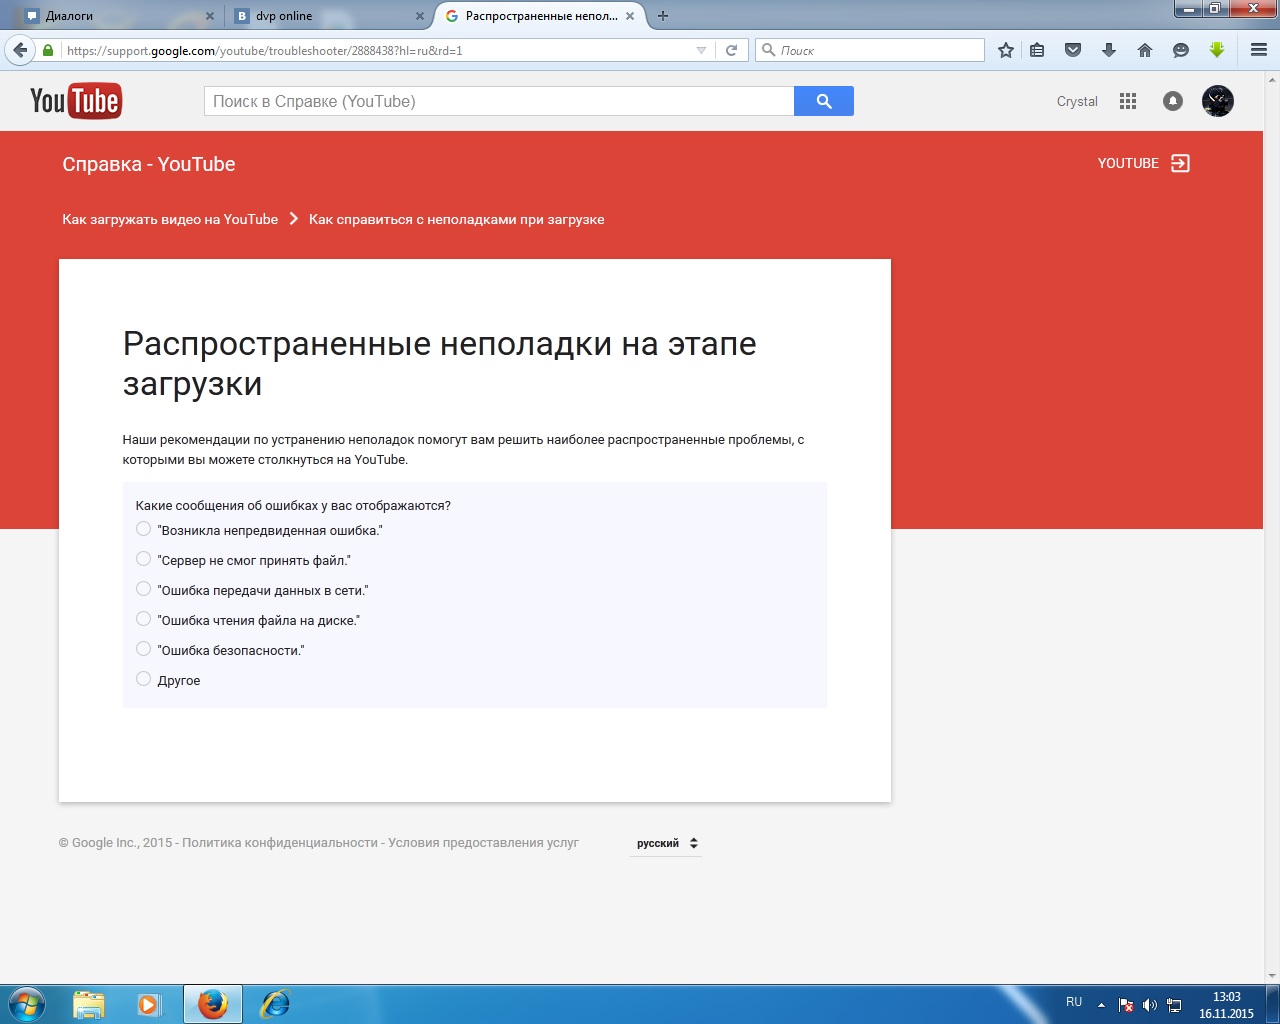Viewport: 1280px width, 1024px height.
Task: Select "Сервер не смог принять файл" option
Action: point(143,559)
